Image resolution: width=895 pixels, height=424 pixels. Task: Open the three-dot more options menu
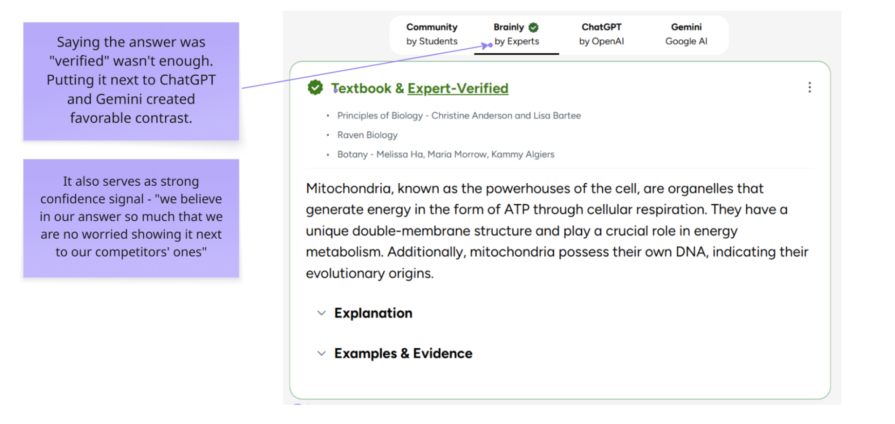tap(809, 87)
